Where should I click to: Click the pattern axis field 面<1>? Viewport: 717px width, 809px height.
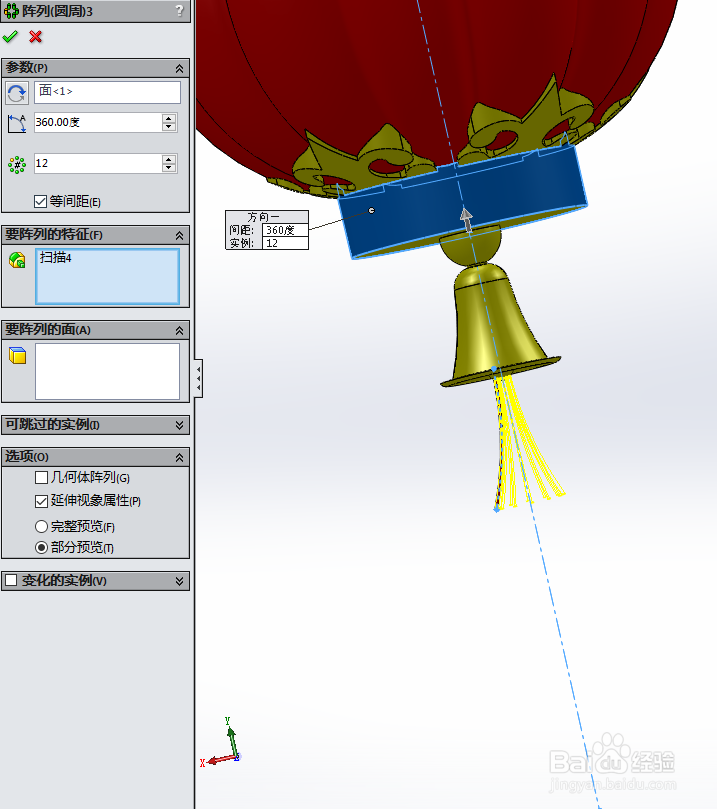pos(107,92)
